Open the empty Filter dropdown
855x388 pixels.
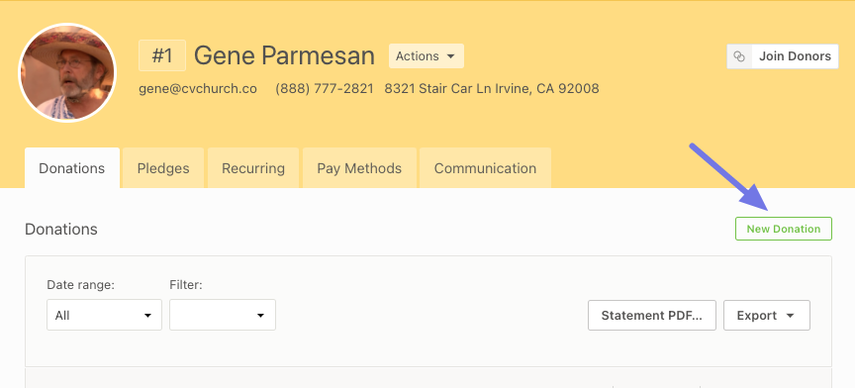point(222,315)
